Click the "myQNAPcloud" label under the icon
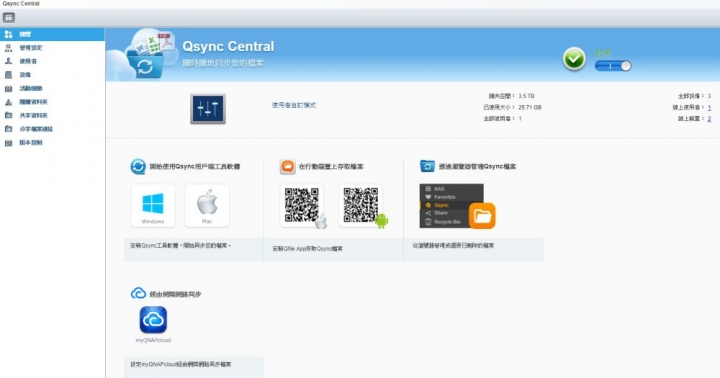 [153, 340]
